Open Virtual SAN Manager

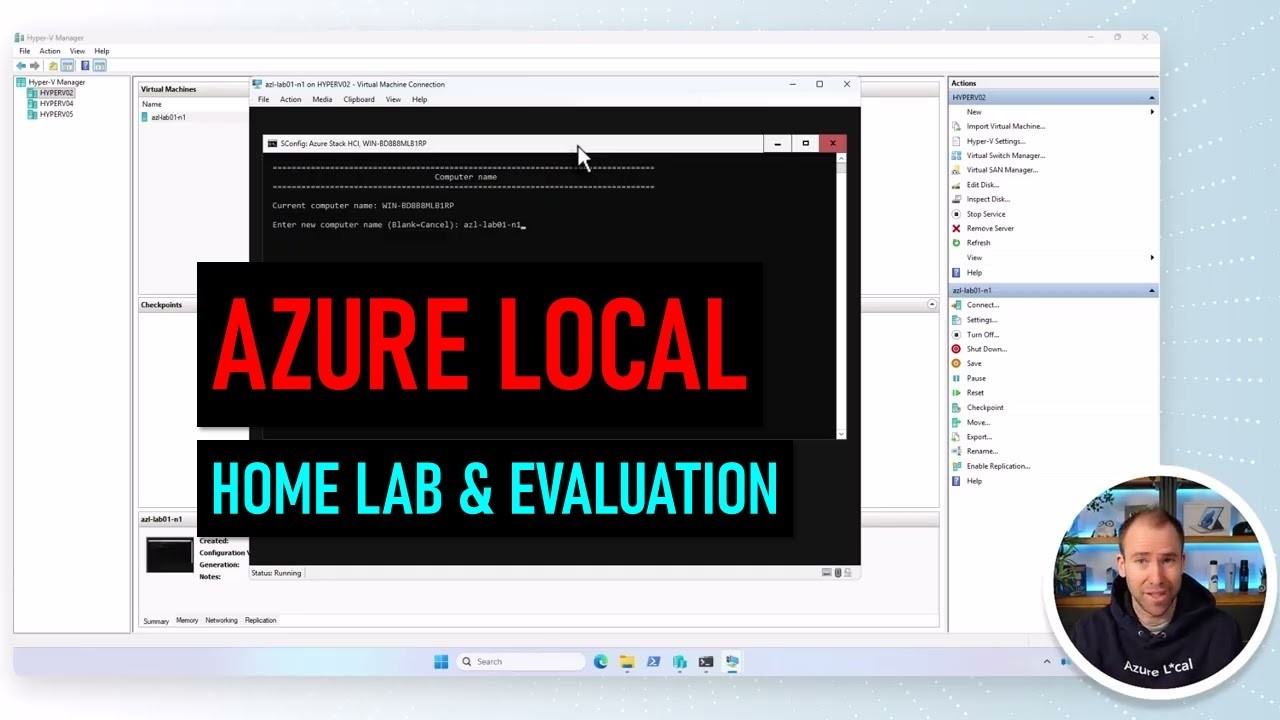pyautogui.click(x=1002, y=170)
